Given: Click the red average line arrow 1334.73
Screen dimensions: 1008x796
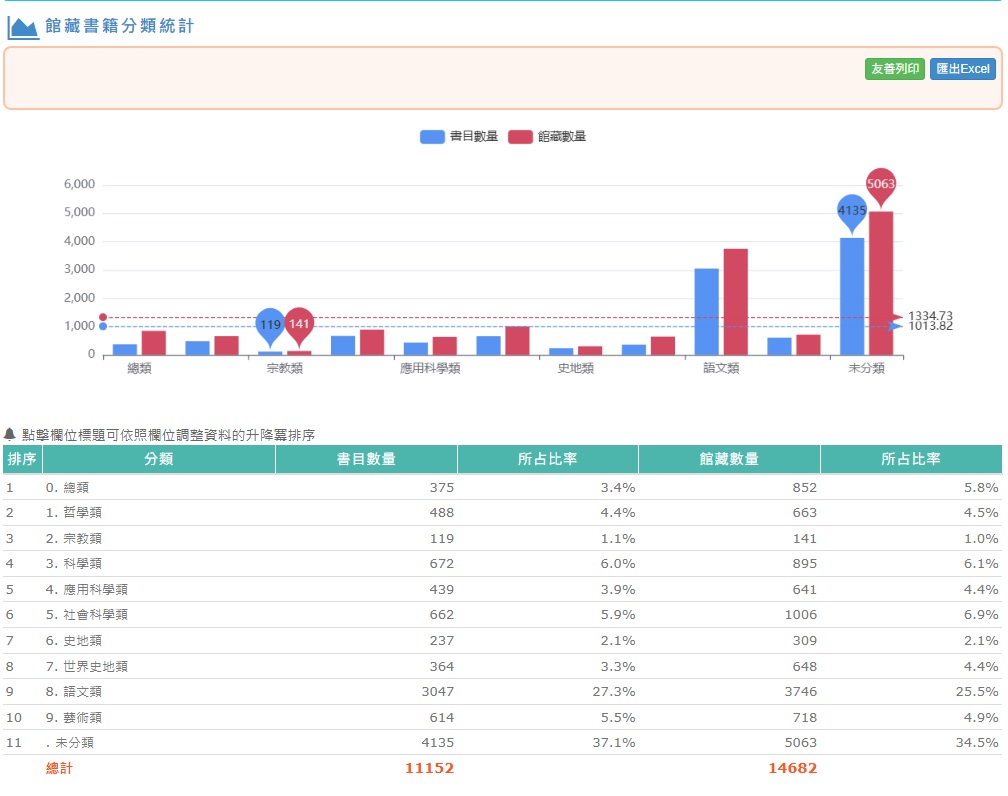Looking at the screenshot, I should (897, 317).
